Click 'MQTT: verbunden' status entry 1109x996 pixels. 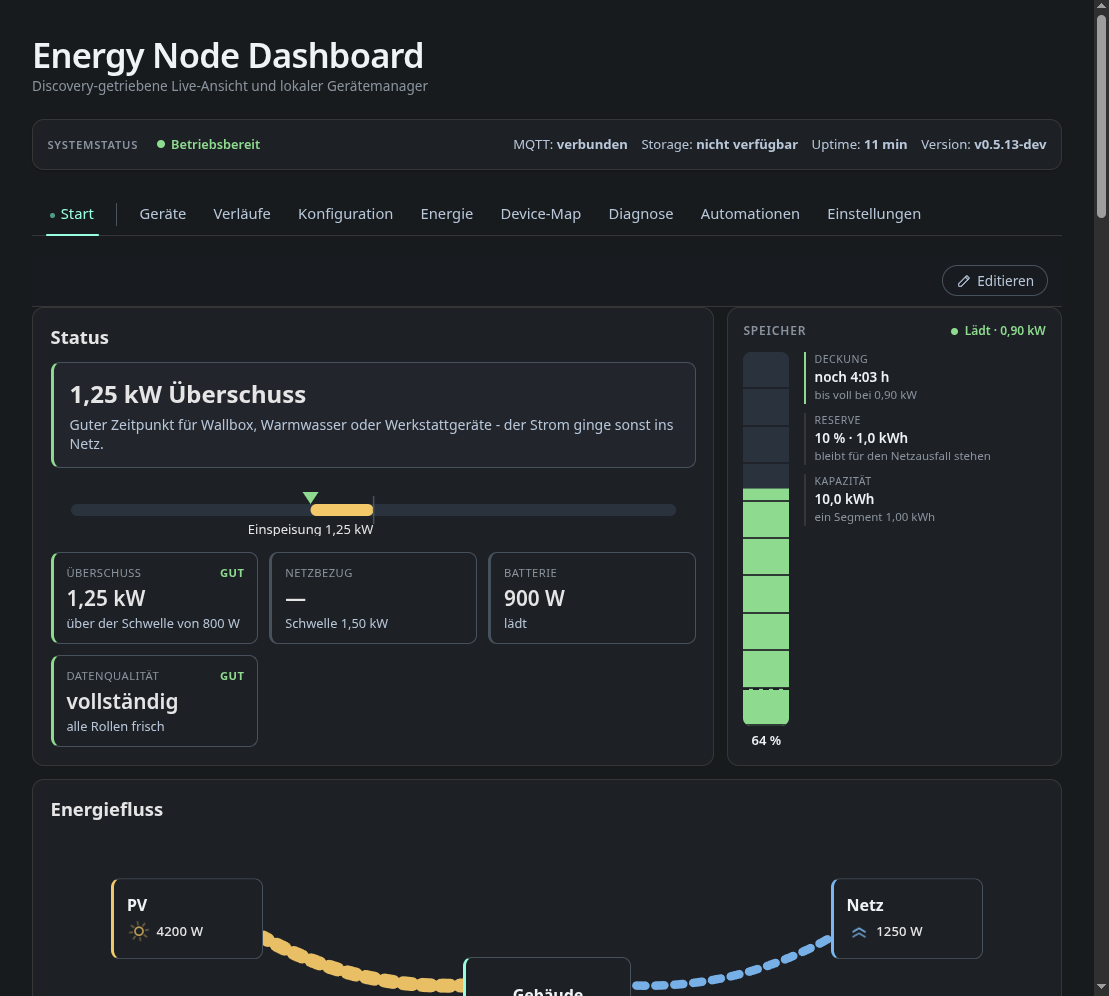[570, 144]
